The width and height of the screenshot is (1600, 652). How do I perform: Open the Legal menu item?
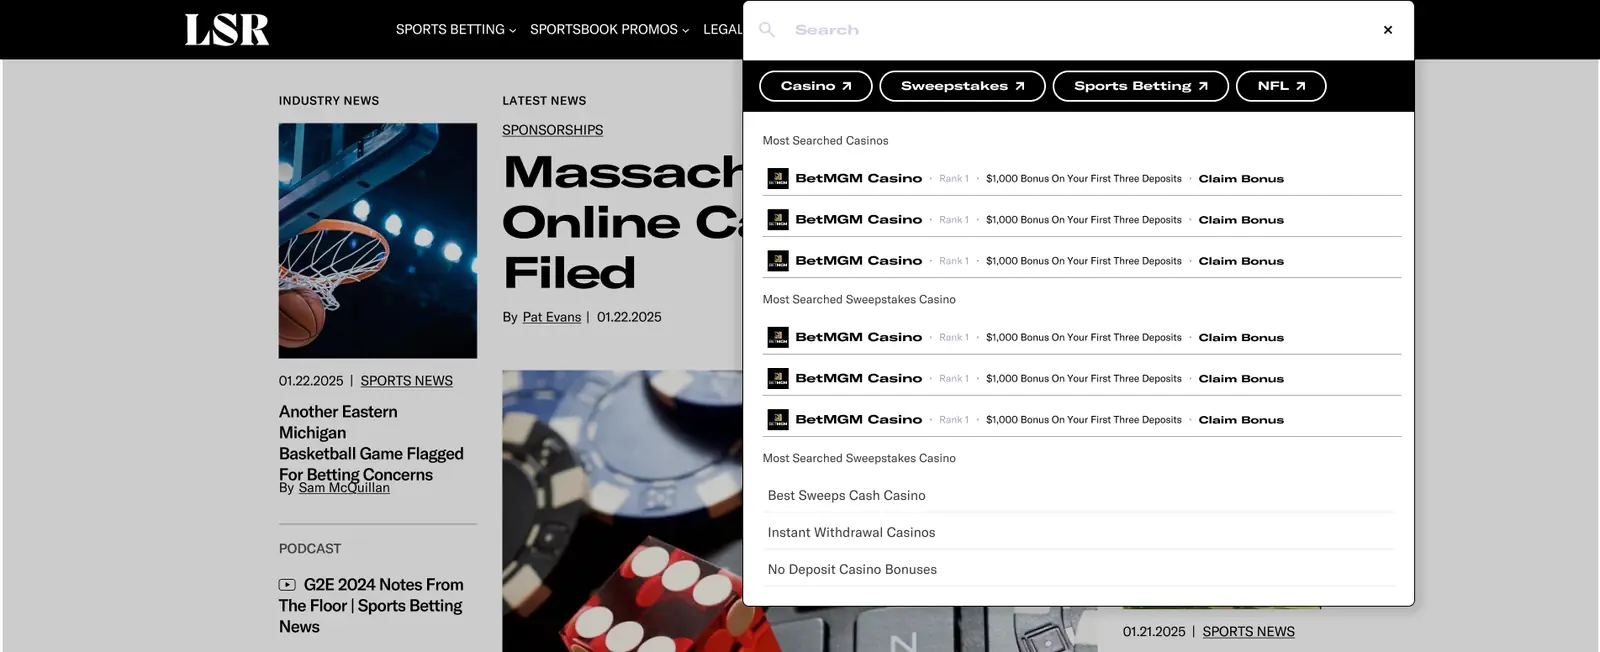coord(723,30)
